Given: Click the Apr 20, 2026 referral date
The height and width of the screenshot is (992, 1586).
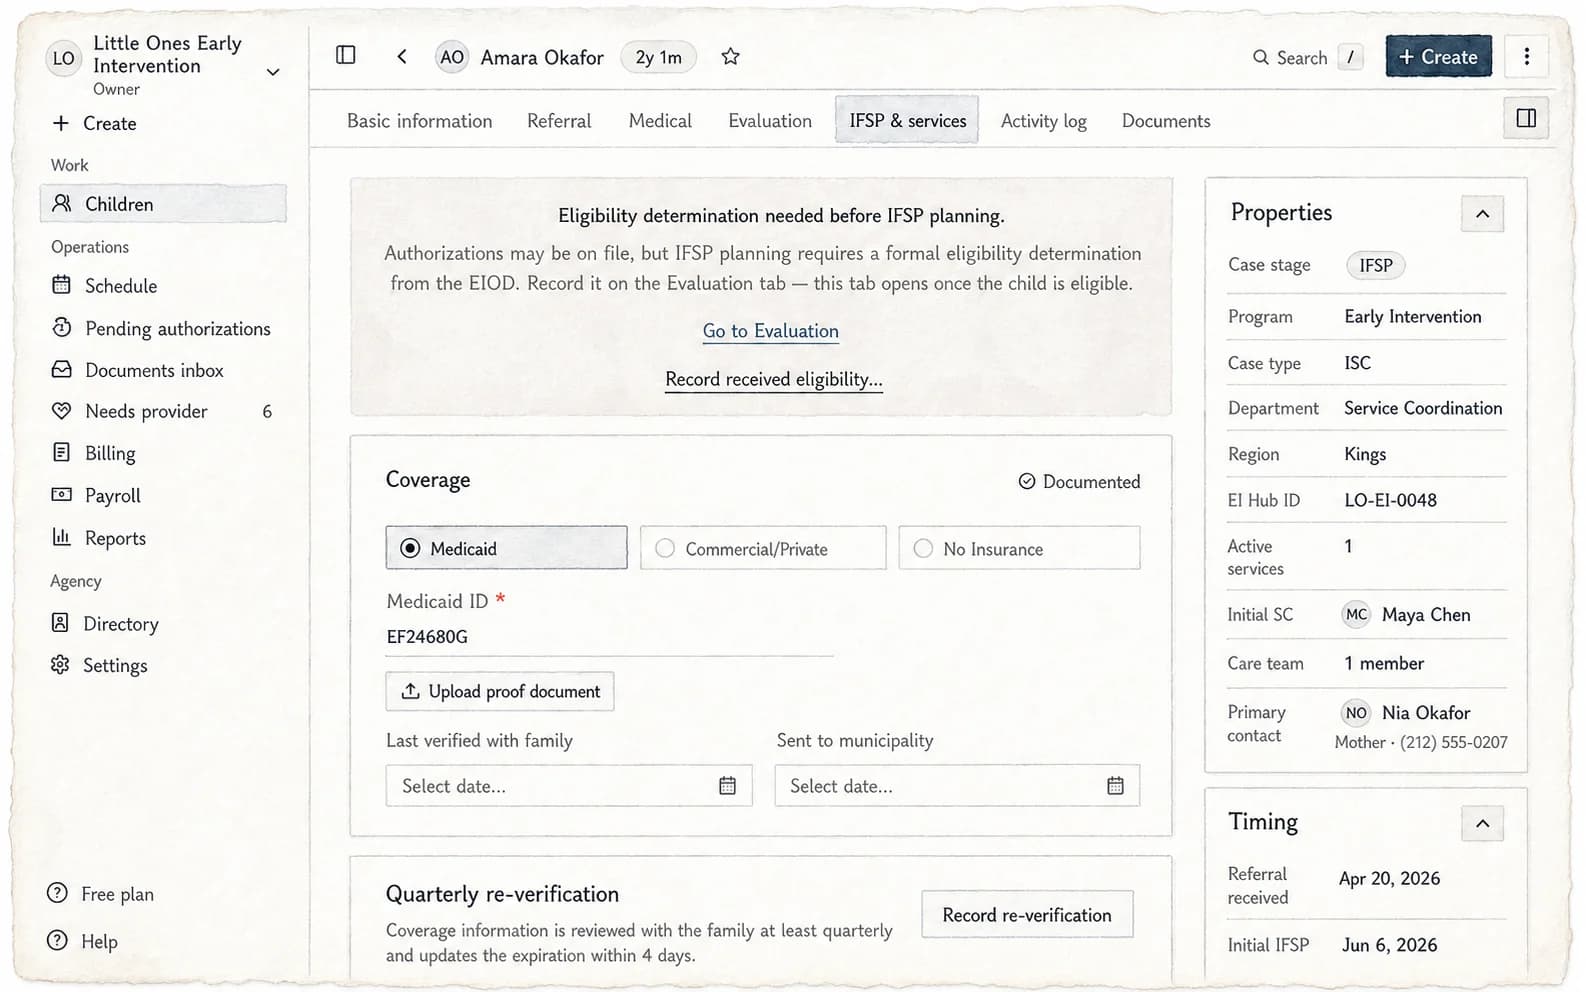Looking at the screenshot, I should [x=1390, y=878].
